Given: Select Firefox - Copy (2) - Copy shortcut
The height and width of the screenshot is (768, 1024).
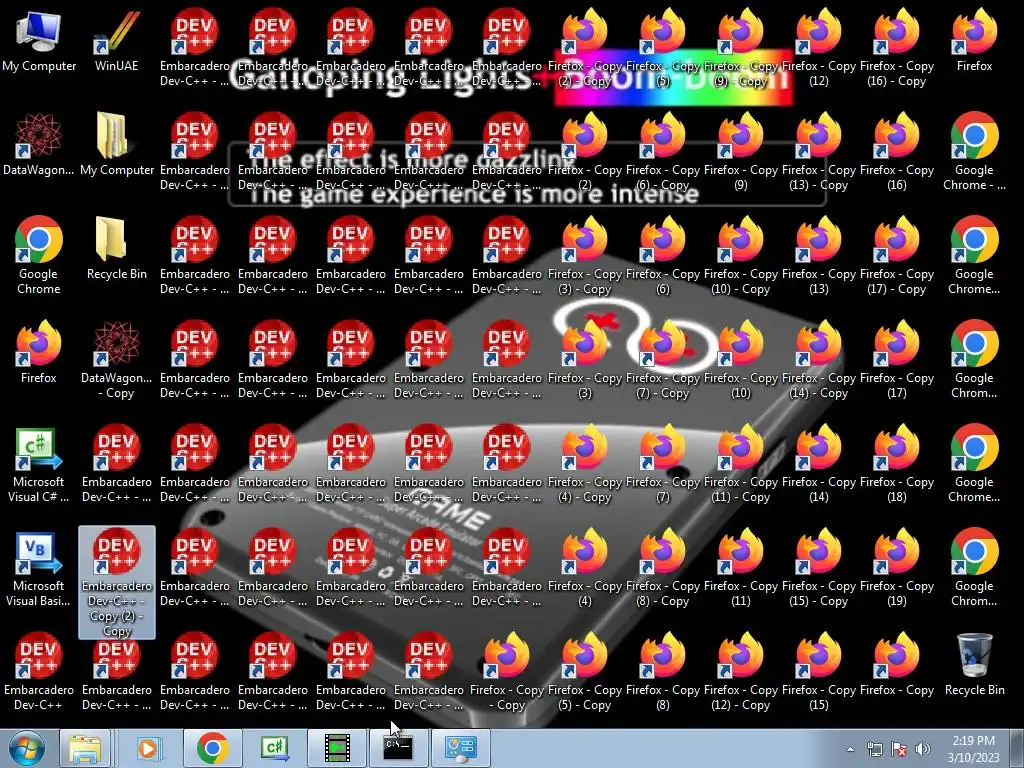Looking at the screenshot, I should pyautogui.click(x=584, y=48).
